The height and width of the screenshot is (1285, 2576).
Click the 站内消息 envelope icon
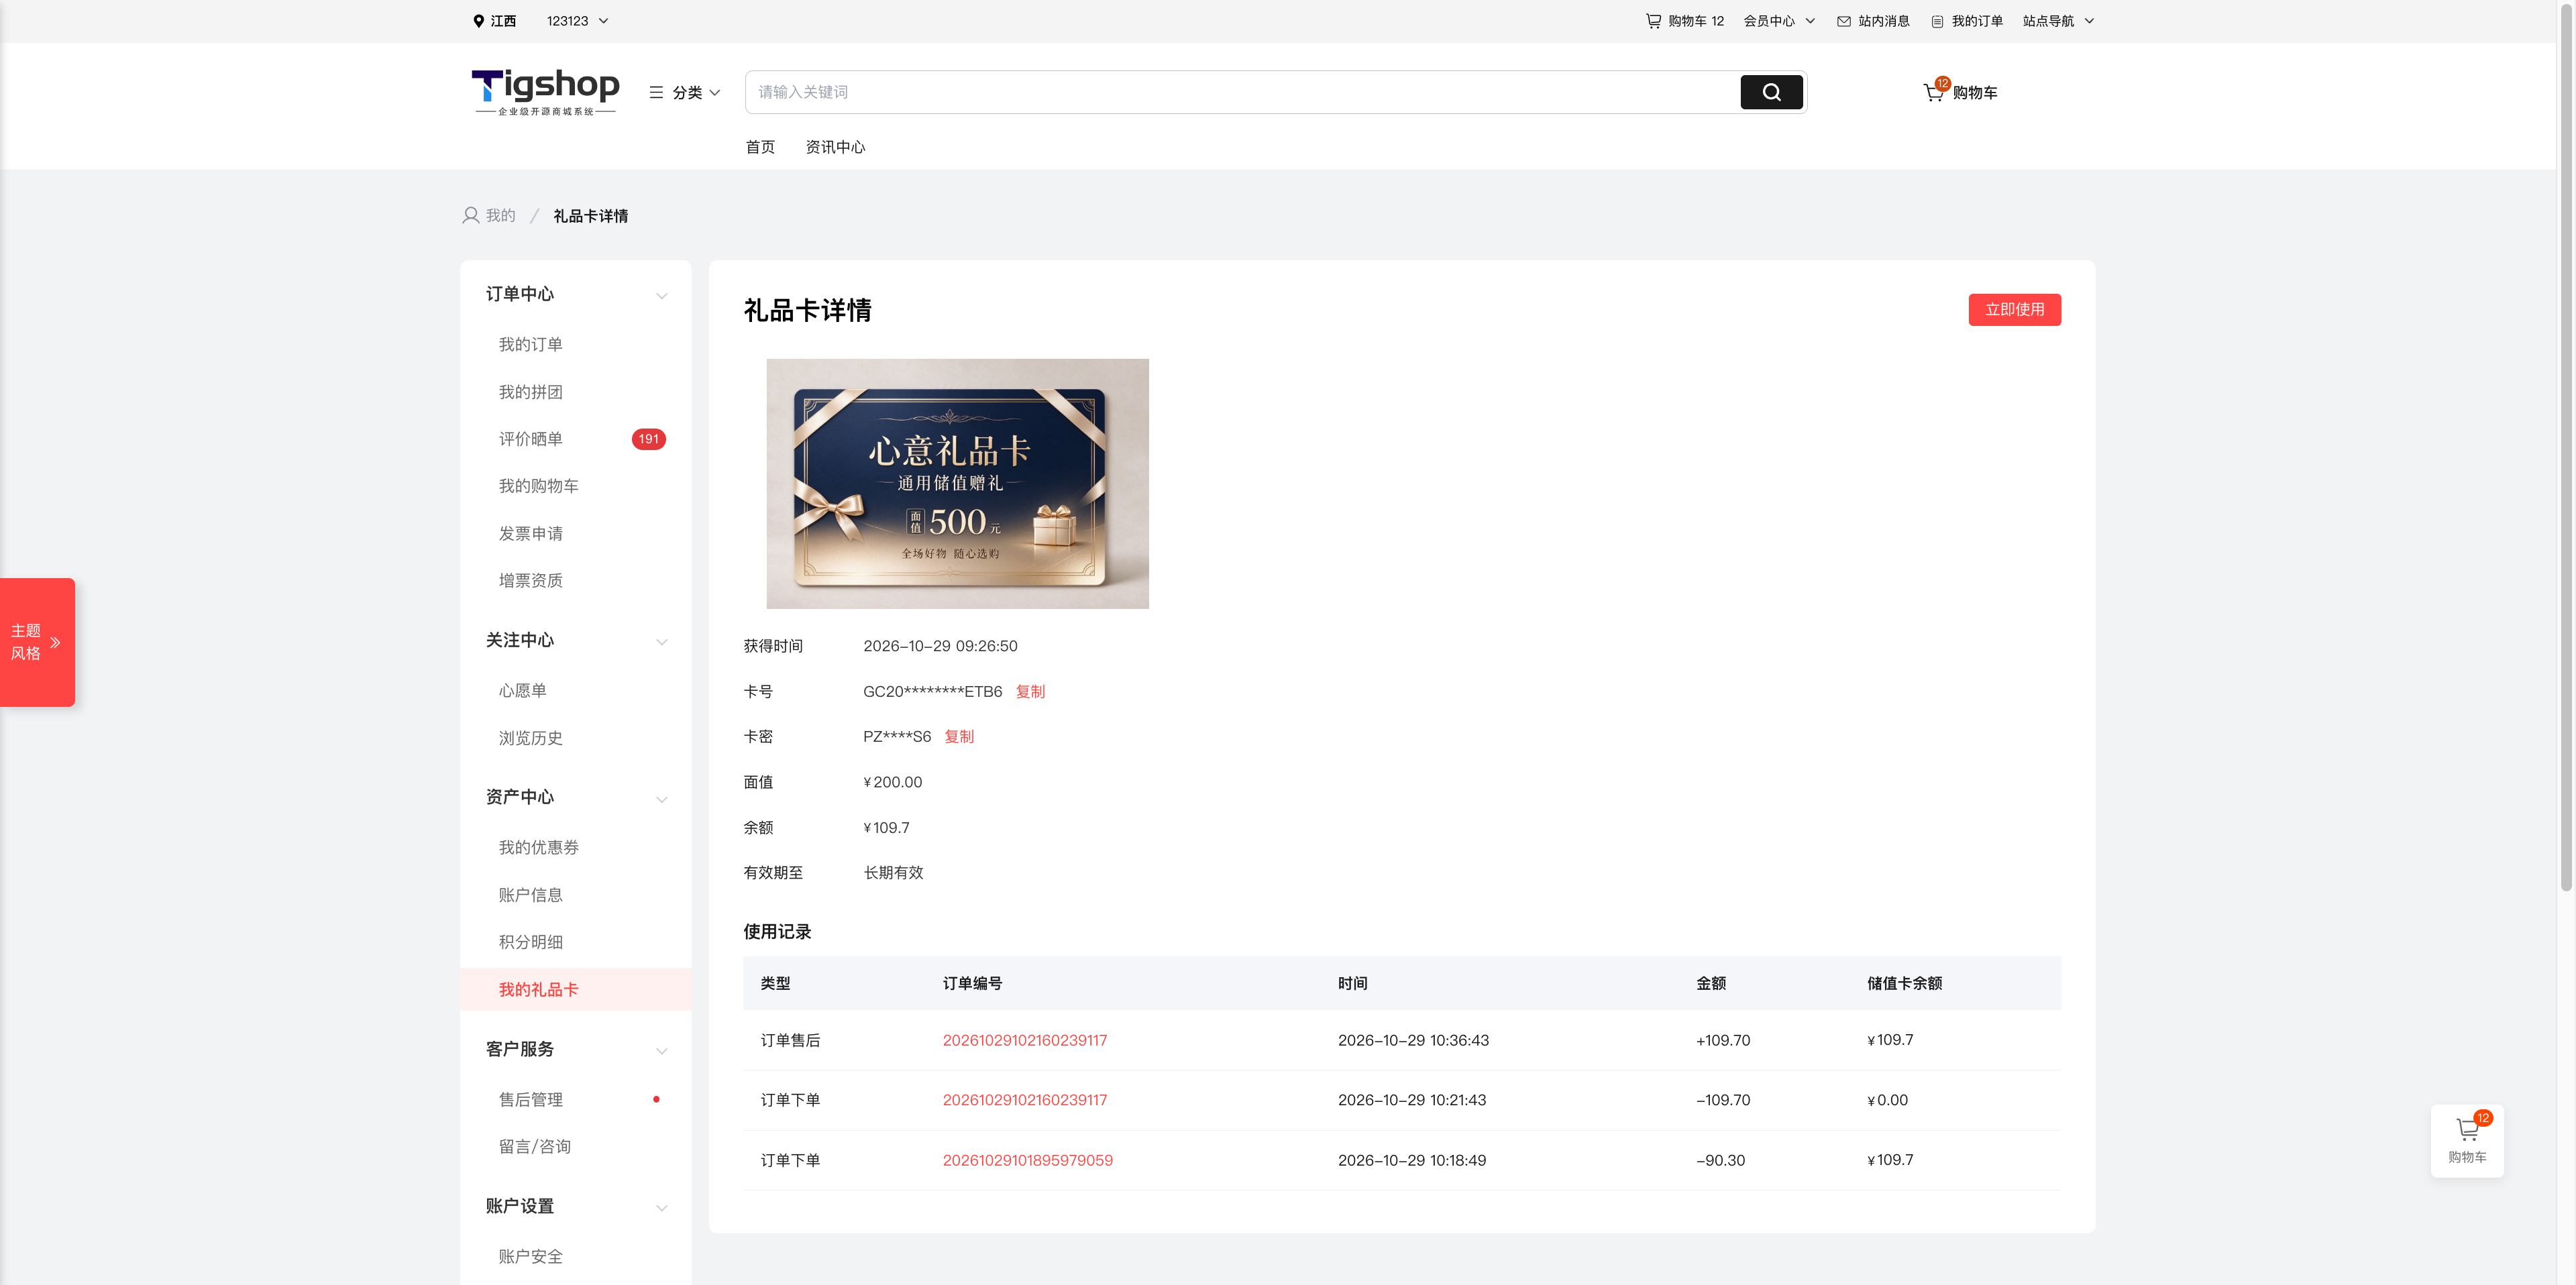[x=1844, y=21]
